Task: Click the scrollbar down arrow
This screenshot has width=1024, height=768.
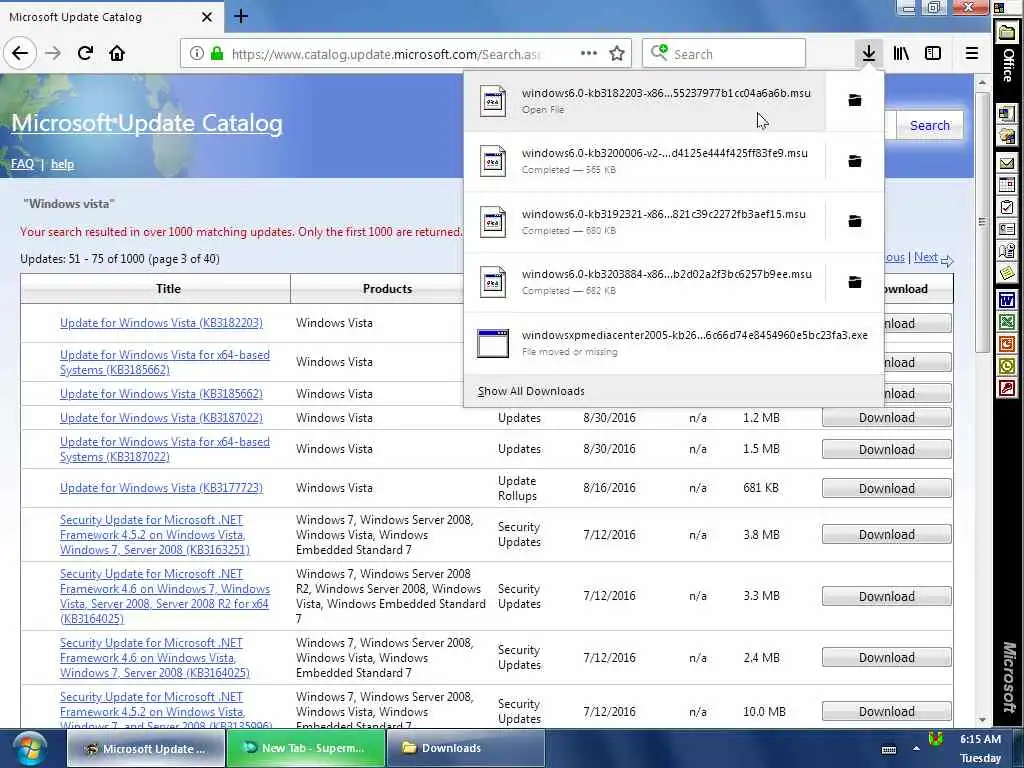Action: click(982, 720)
